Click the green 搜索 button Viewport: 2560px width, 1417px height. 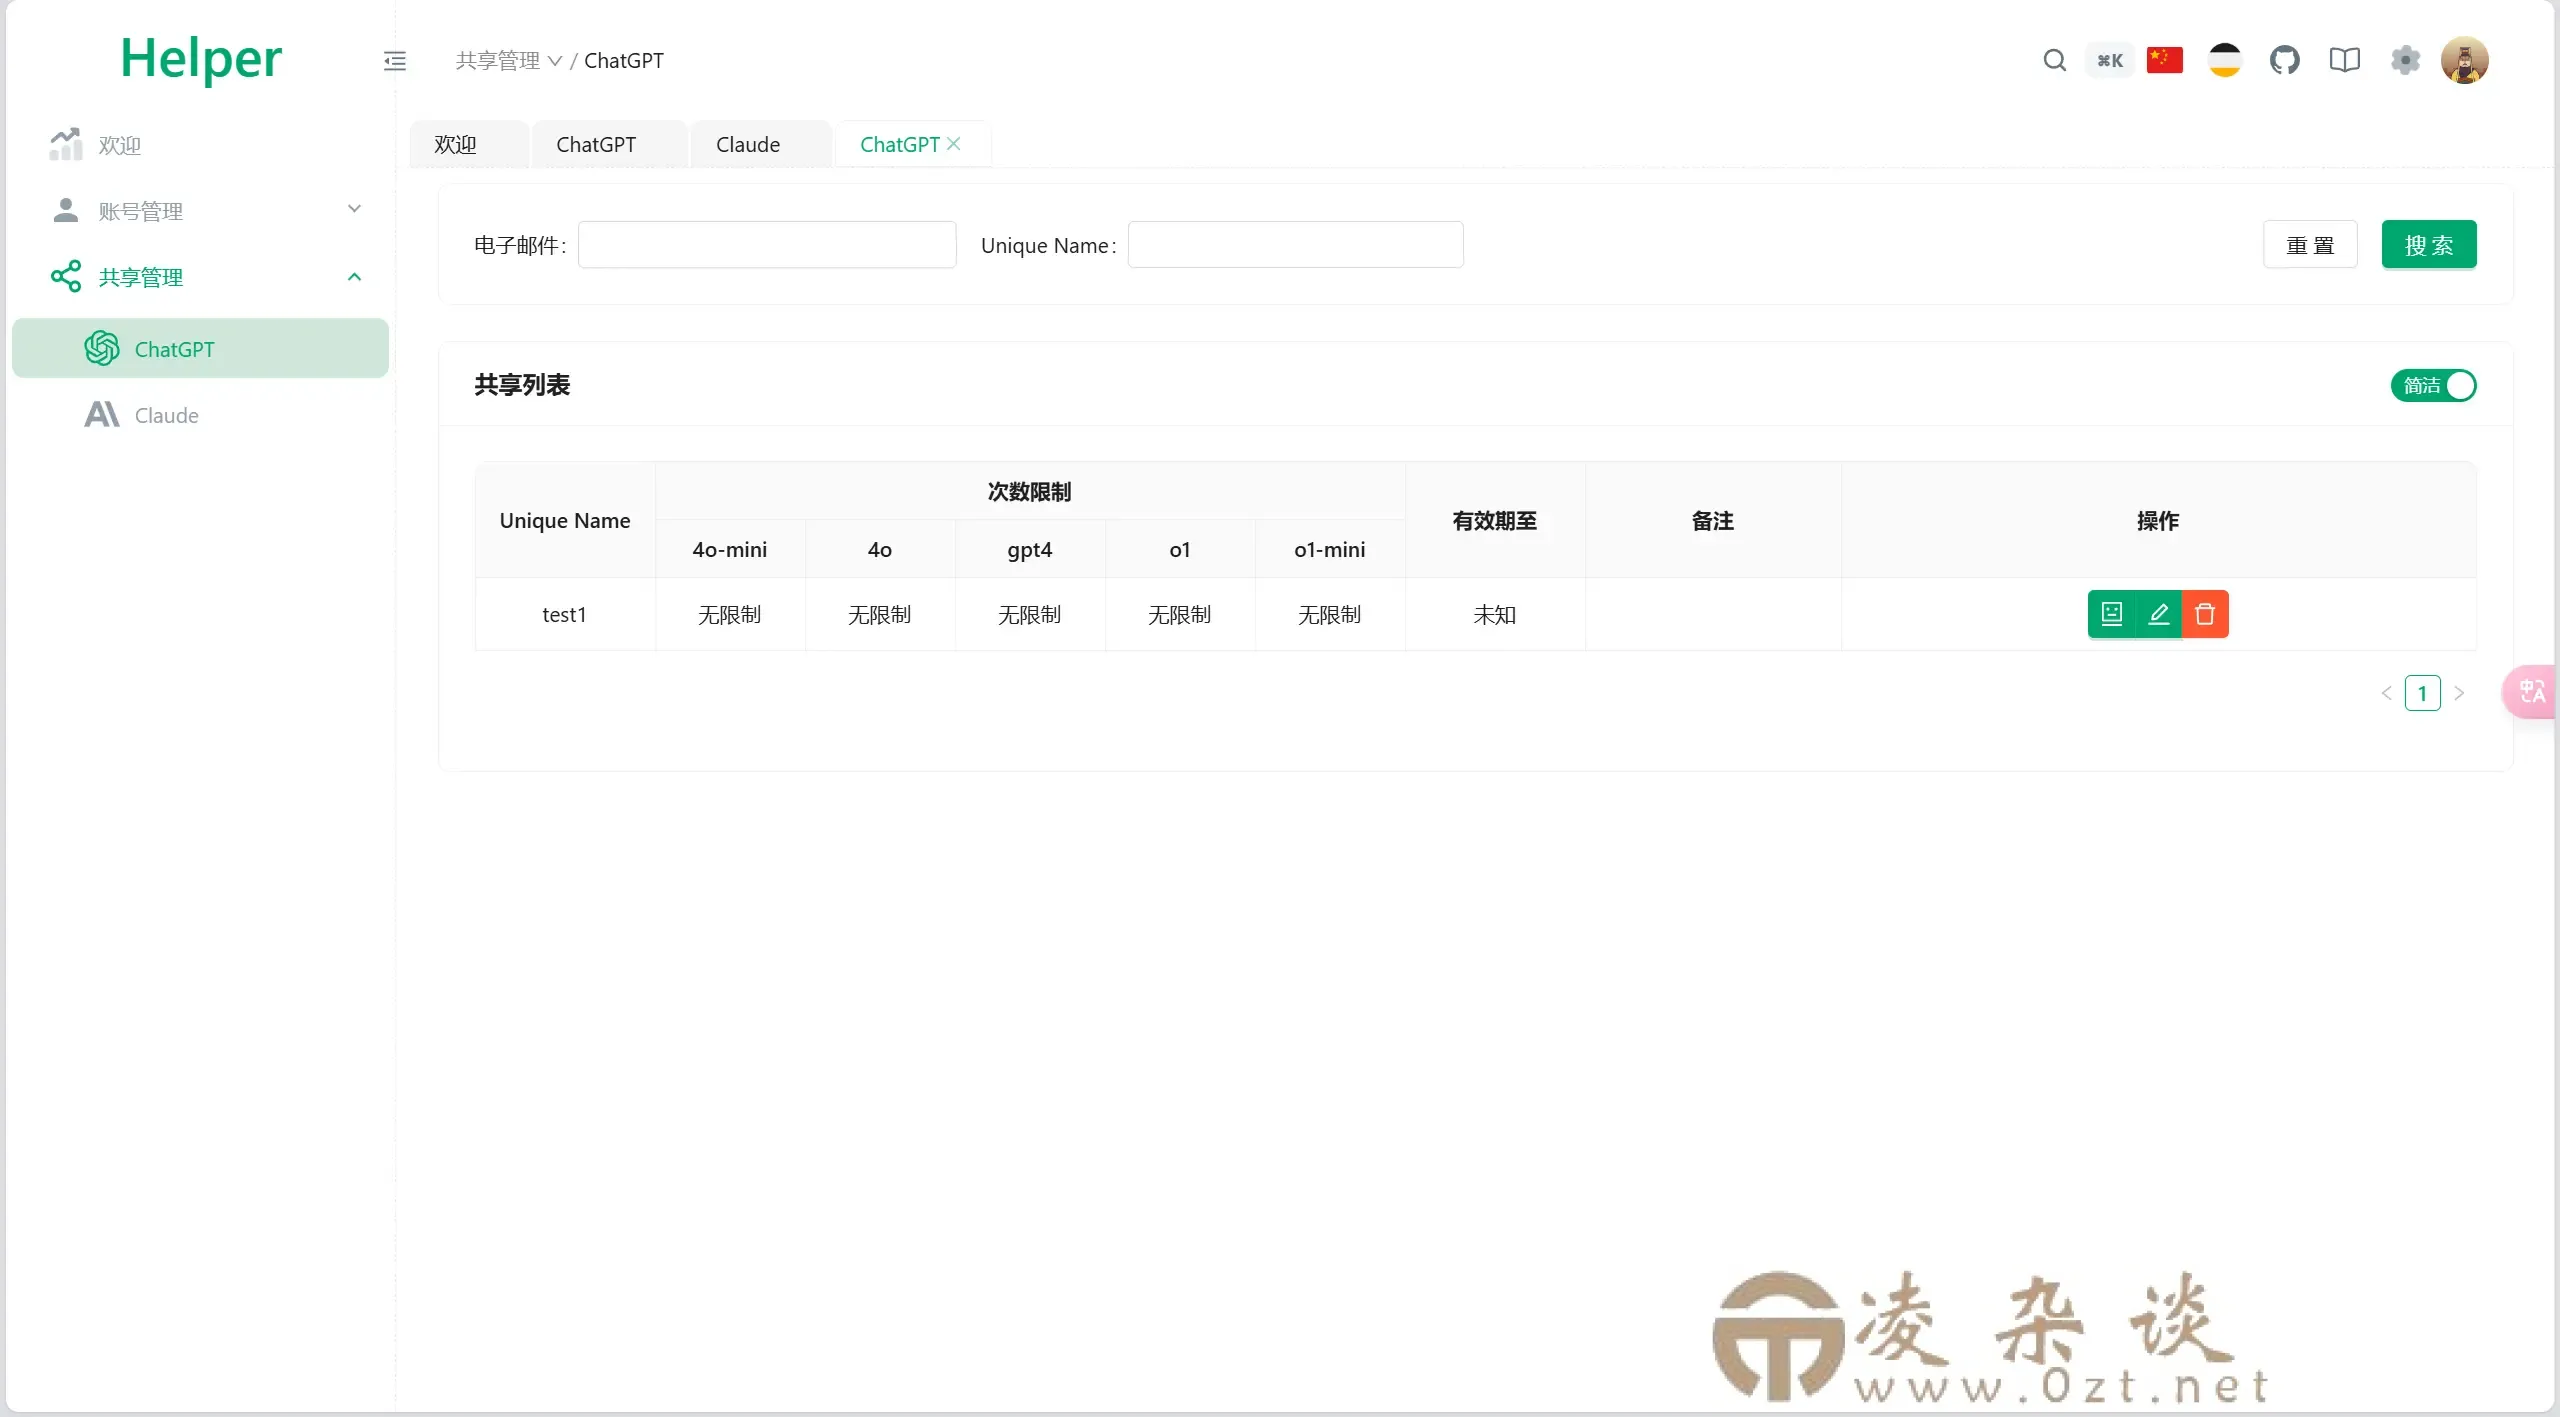pyautogui.click(x=2429, y=245)
